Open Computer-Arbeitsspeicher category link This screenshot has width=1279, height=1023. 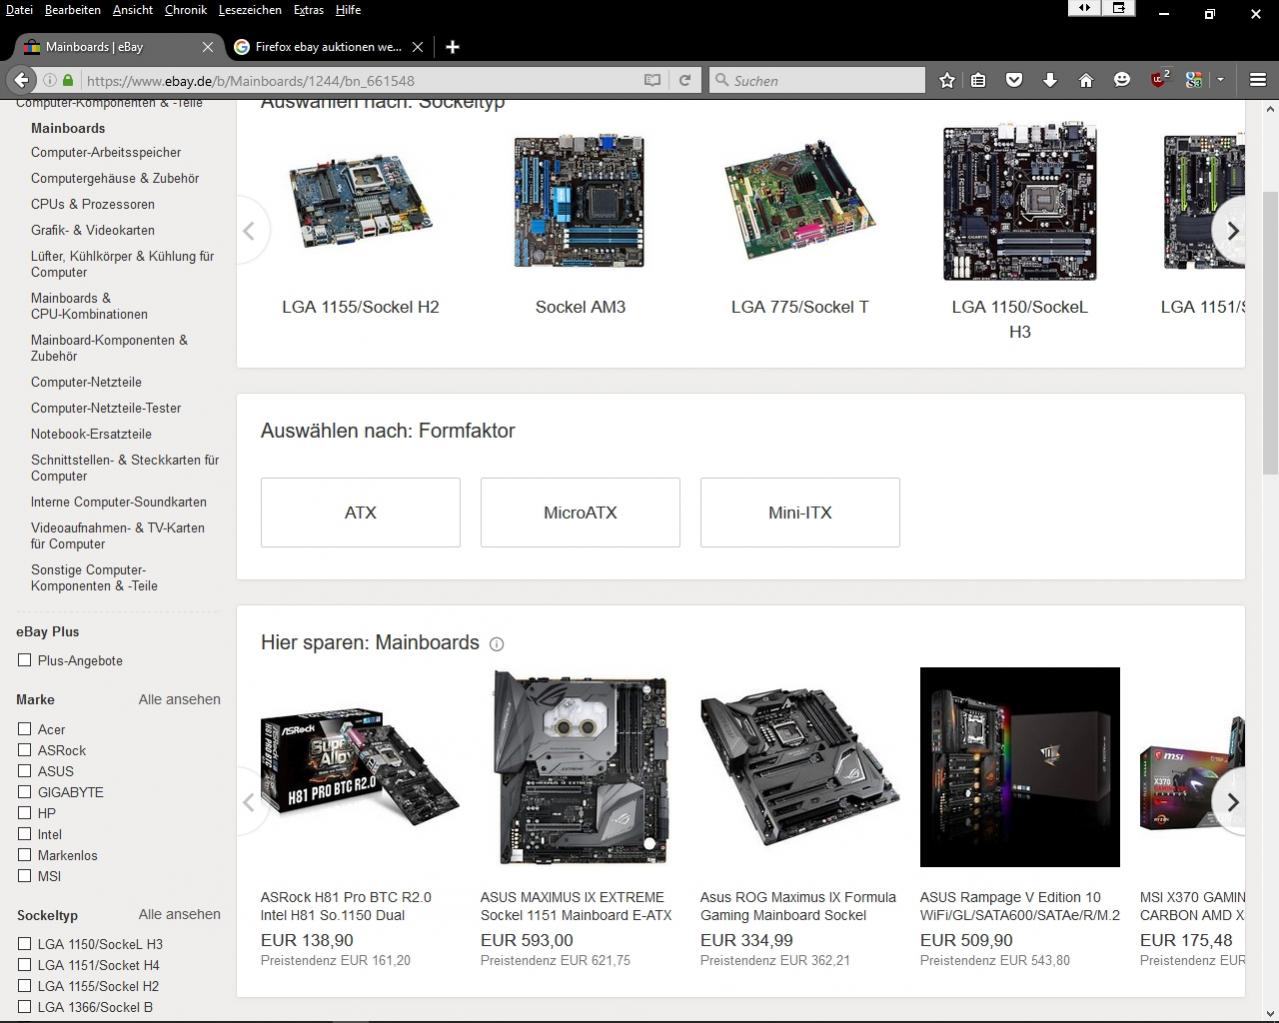click(x=106, y=152)
